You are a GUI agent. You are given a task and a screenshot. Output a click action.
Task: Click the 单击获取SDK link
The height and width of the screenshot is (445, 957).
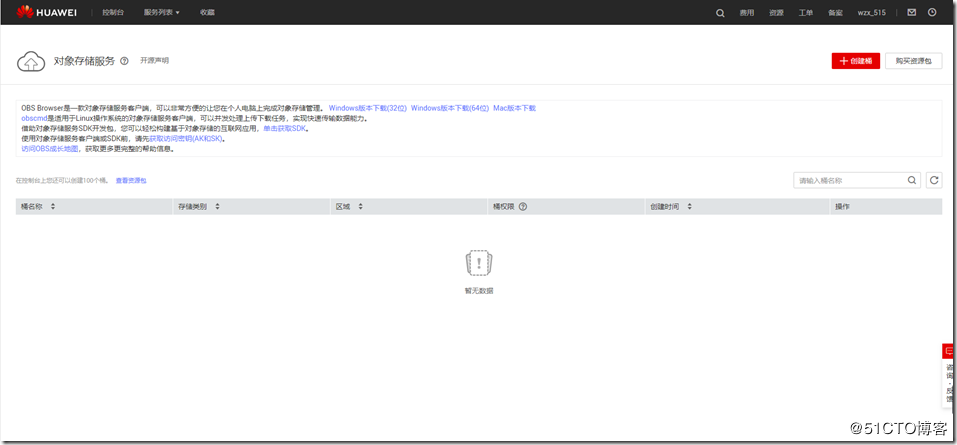[285, 129]
